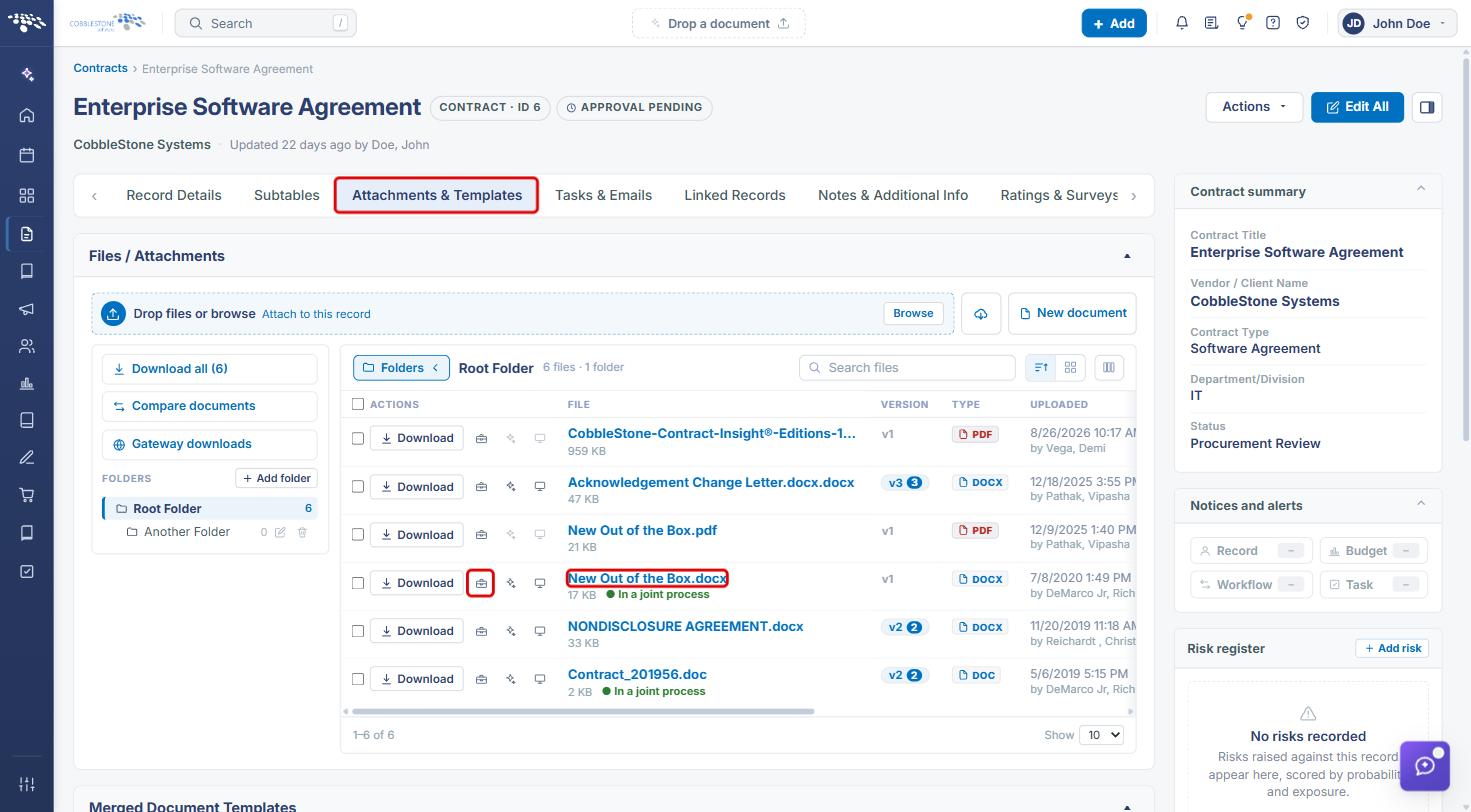This screenshot has height=812, width=1471.
Task: Switch file list to grid view
Action: (1070, 368)
